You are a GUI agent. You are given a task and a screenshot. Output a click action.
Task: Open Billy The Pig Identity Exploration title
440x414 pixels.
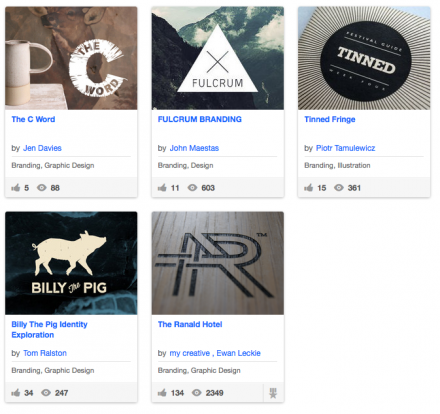pyautogui.click(x=49, y=330)
